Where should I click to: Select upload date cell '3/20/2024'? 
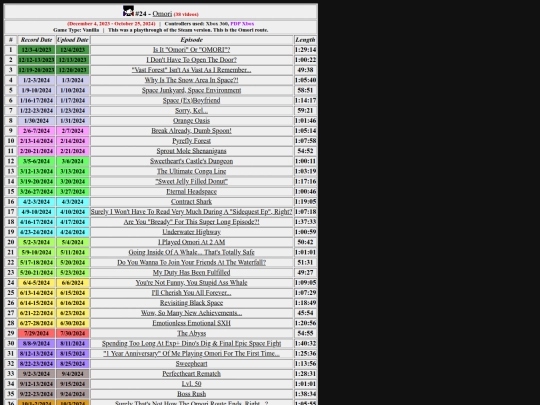(x=73, y=181)
